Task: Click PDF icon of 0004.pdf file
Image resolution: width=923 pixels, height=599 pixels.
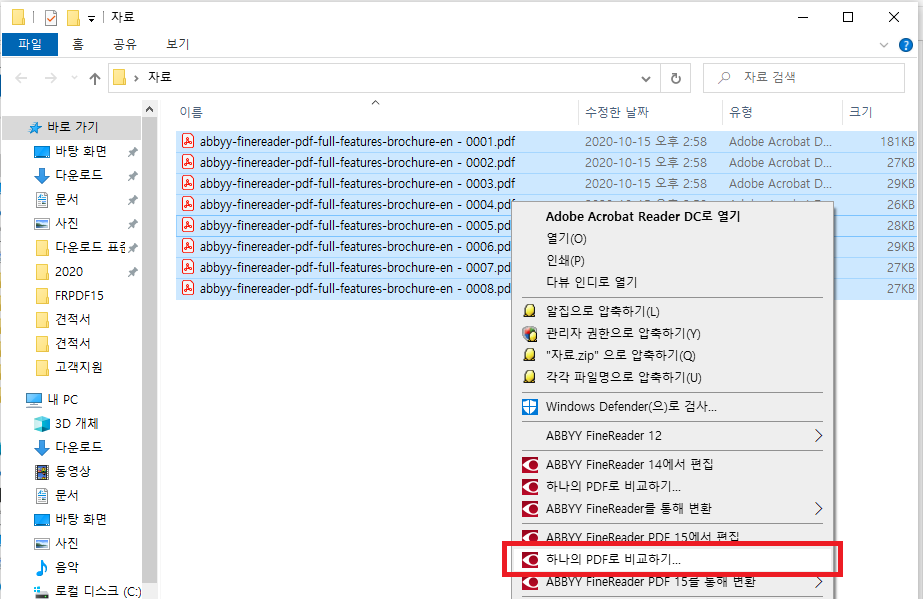Action: click(x=188, y=204)
